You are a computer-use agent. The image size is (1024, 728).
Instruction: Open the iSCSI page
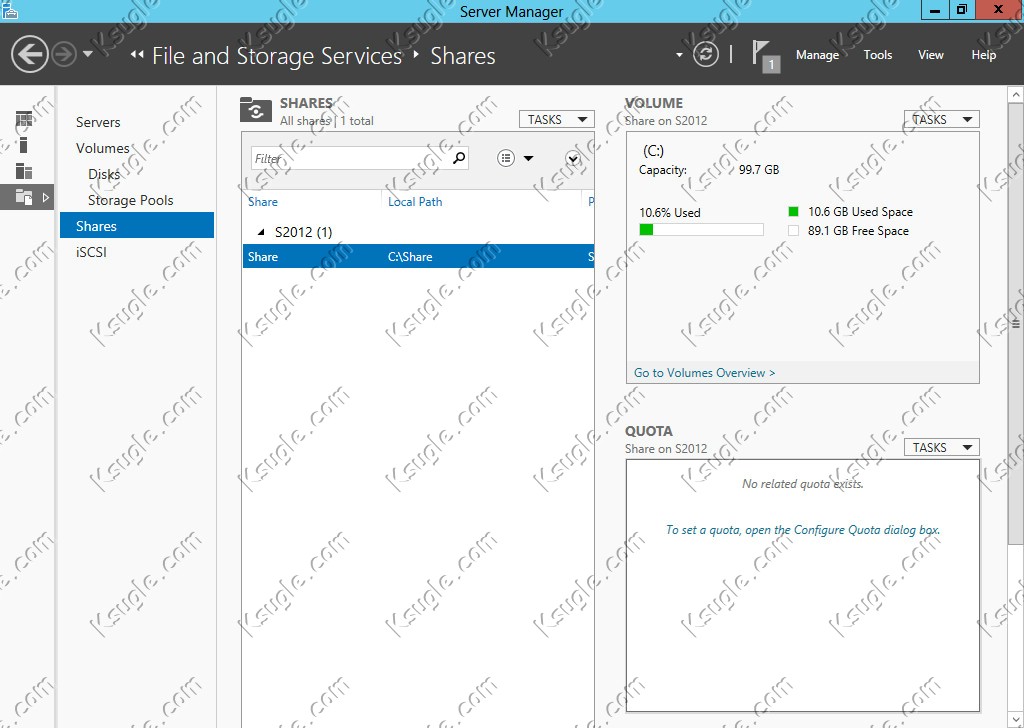click(91, 252)
